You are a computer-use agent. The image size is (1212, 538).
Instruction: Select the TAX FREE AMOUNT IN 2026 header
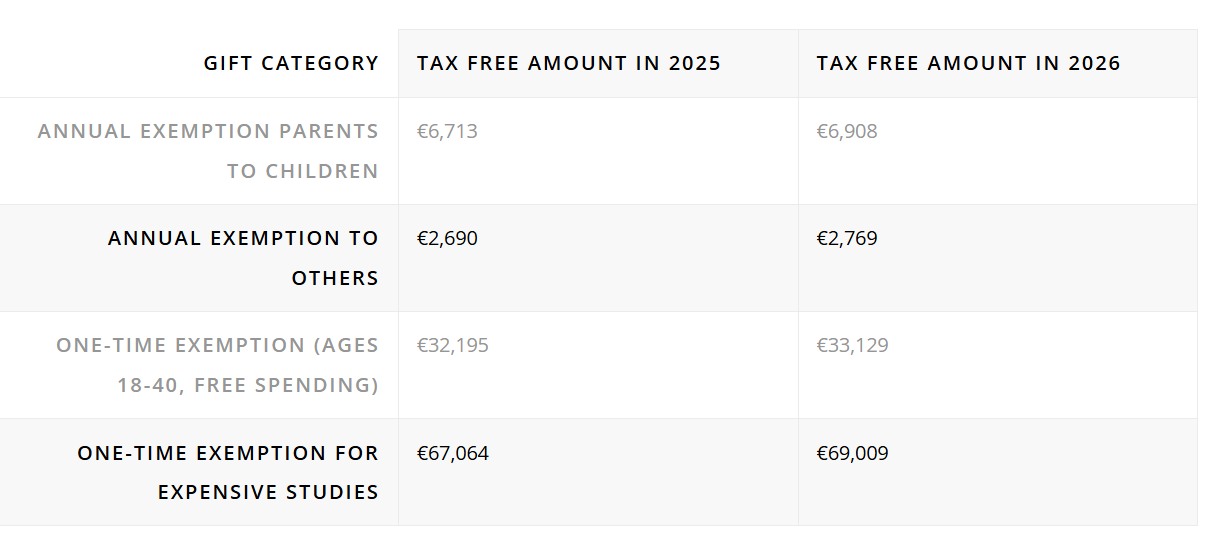[968, 63]
